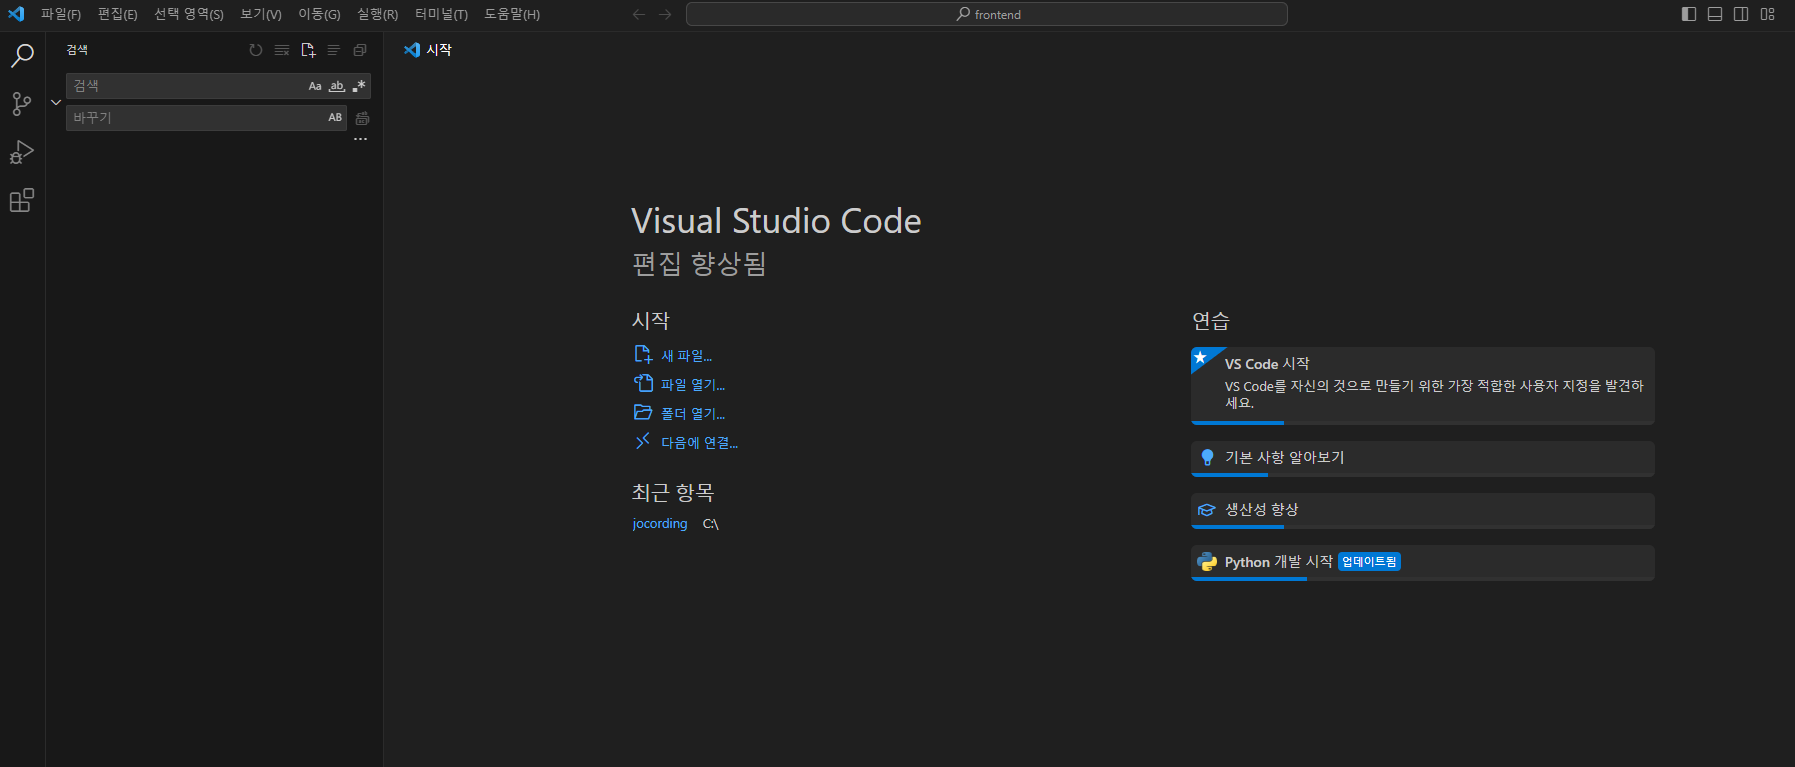
Task: Open the 생산성 향상 walkthrough
Action: click(x=1423, y=510)
